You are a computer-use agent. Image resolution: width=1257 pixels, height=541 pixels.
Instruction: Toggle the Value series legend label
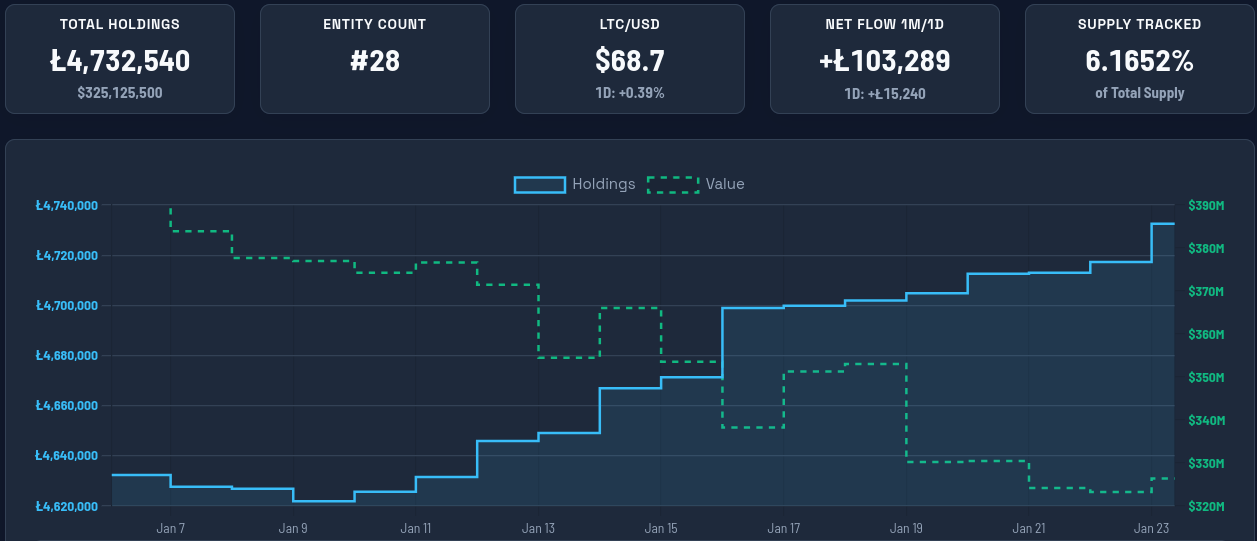click(725, 184)
